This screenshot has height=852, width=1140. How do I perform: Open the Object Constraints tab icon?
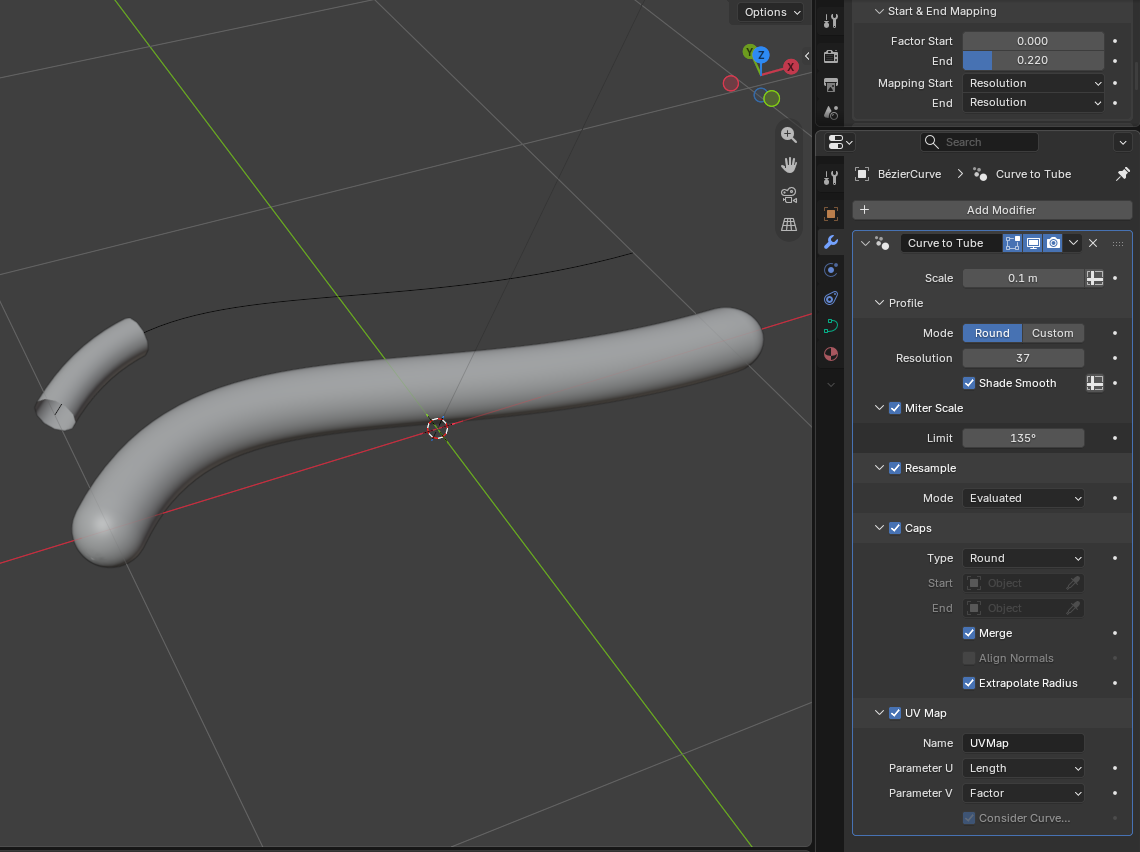tap(831, 298)
